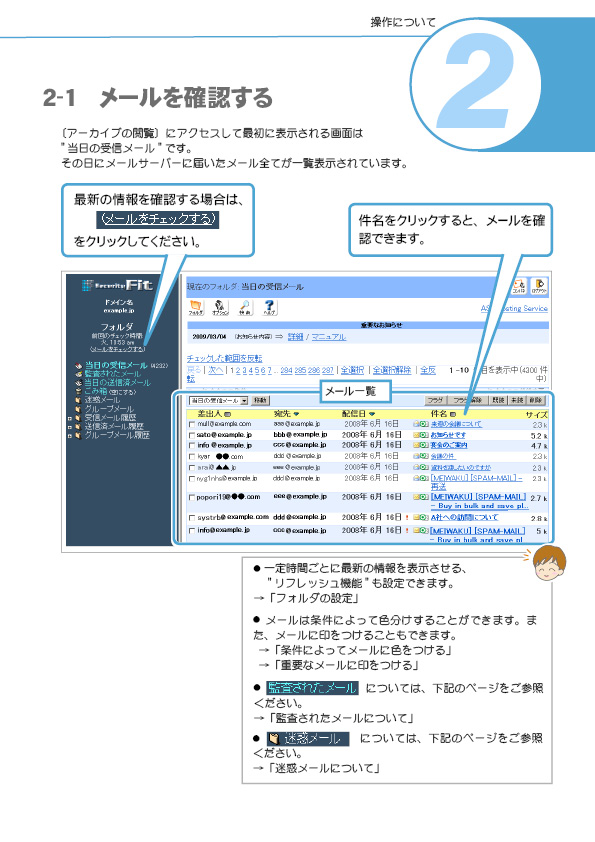Click the 全選択 link

click(x=352, y=370)
